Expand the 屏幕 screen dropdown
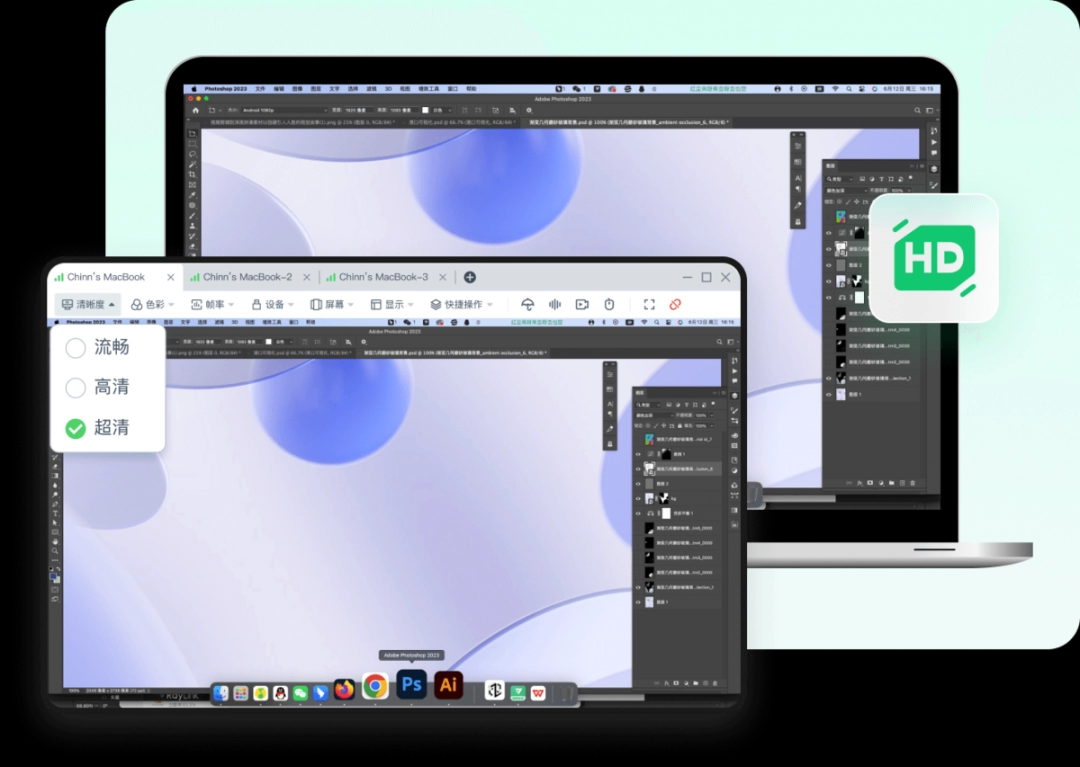This screenshot has width=1080, height=767. pyautogui.click(x=331, y=304)
